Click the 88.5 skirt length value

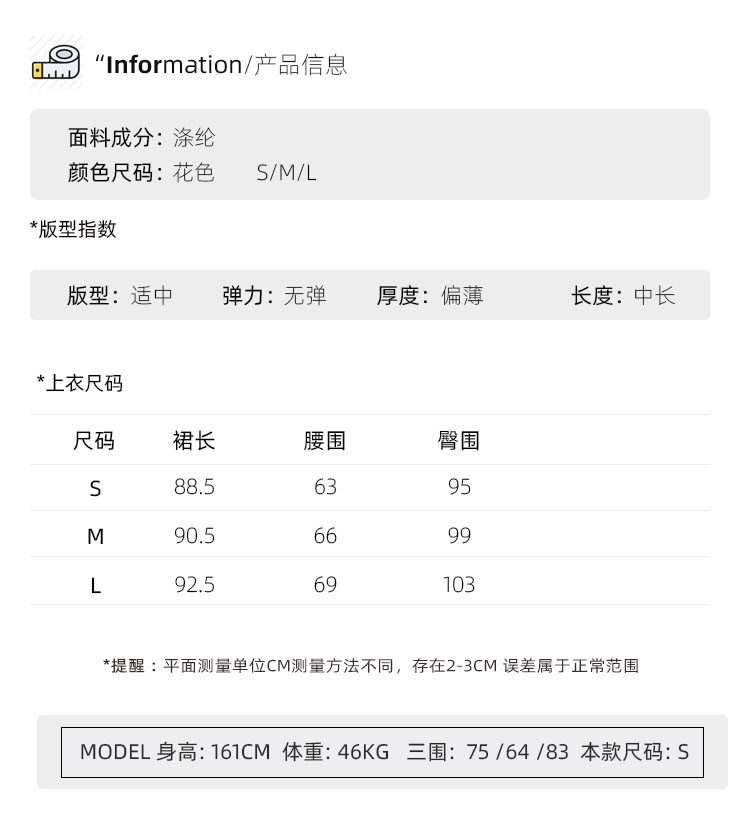click(194, 487)
